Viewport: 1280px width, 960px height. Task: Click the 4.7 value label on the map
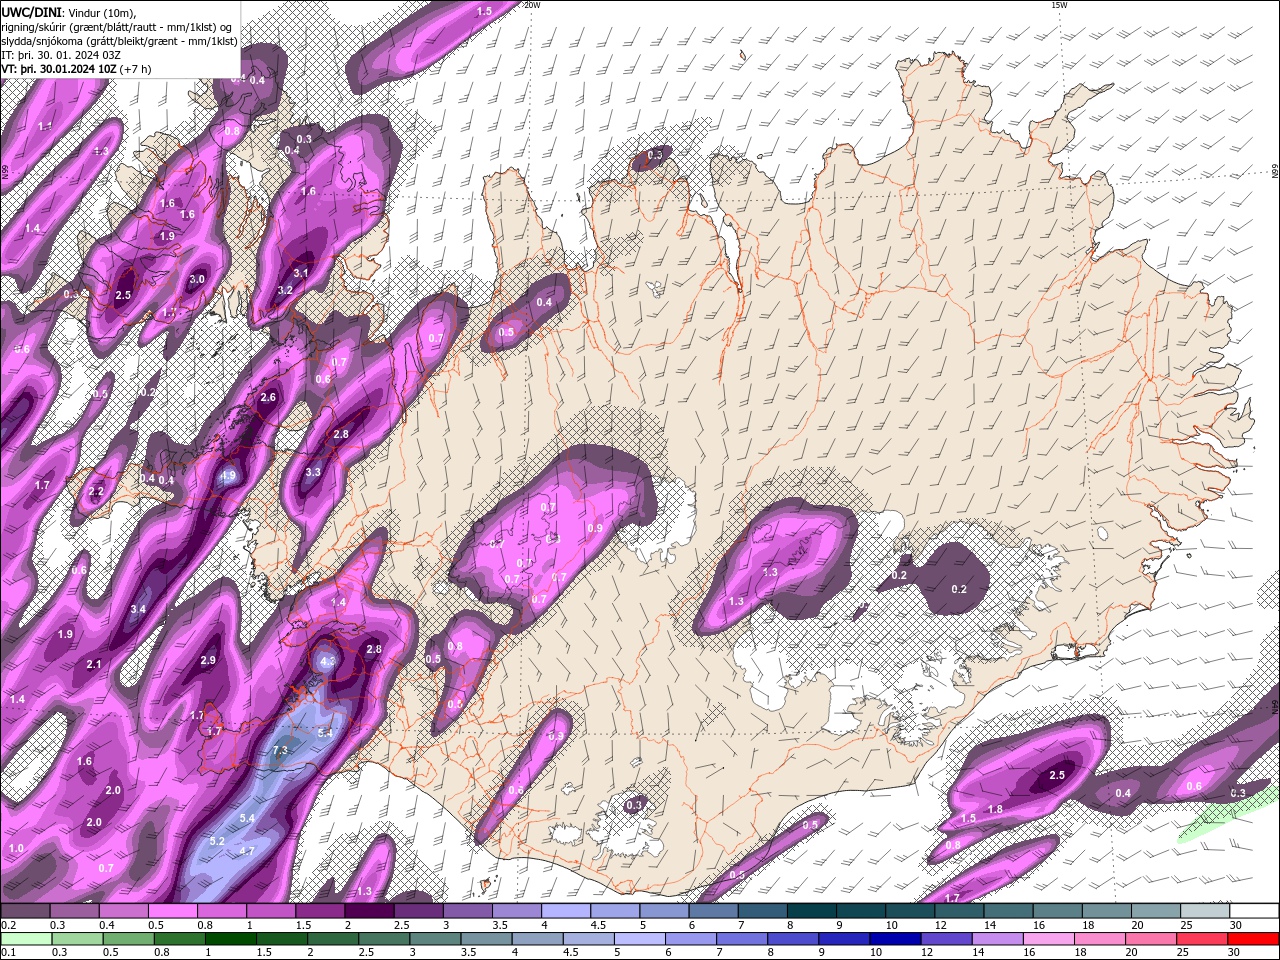coord(248,851)
